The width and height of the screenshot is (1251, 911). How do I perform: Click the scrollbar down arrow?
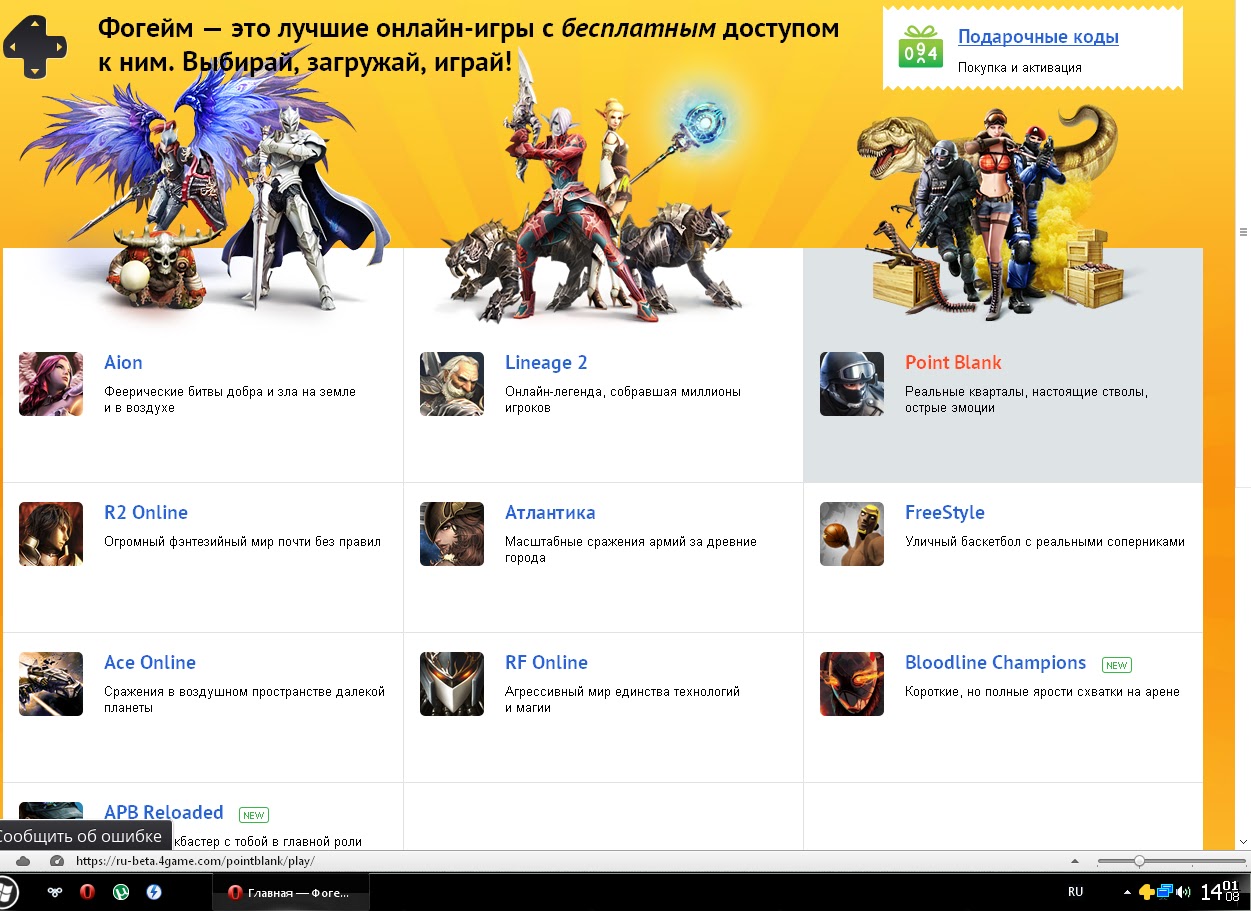point(1243,842)
